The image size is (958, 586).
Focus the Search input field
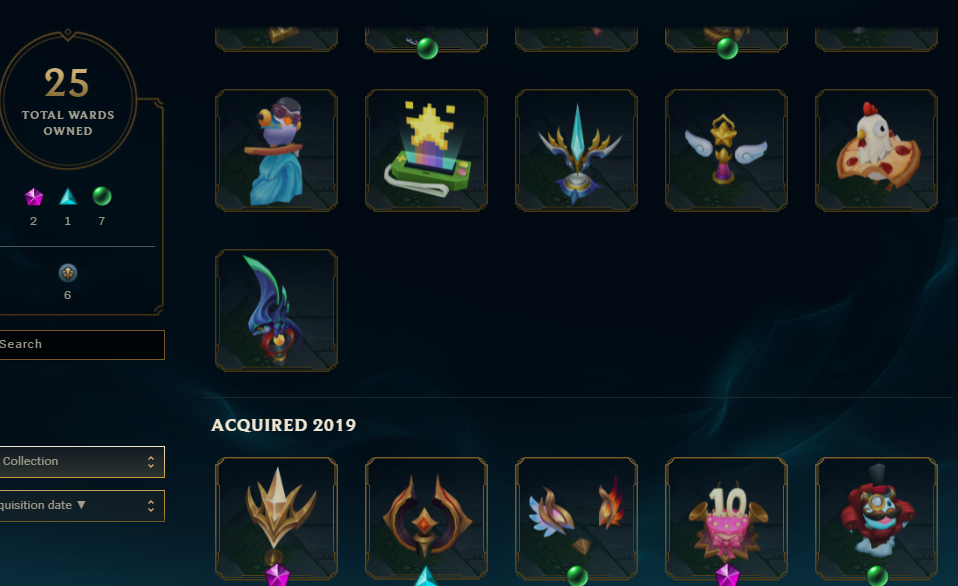tap(81, 345)
